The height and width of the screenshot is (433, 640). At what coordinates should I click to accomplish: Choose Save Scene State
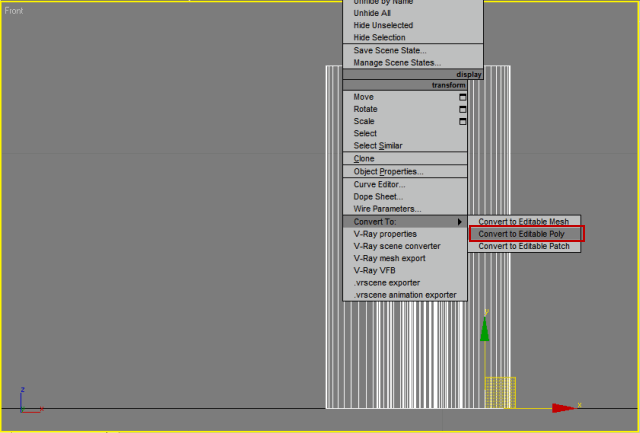[x=413, y=51]
